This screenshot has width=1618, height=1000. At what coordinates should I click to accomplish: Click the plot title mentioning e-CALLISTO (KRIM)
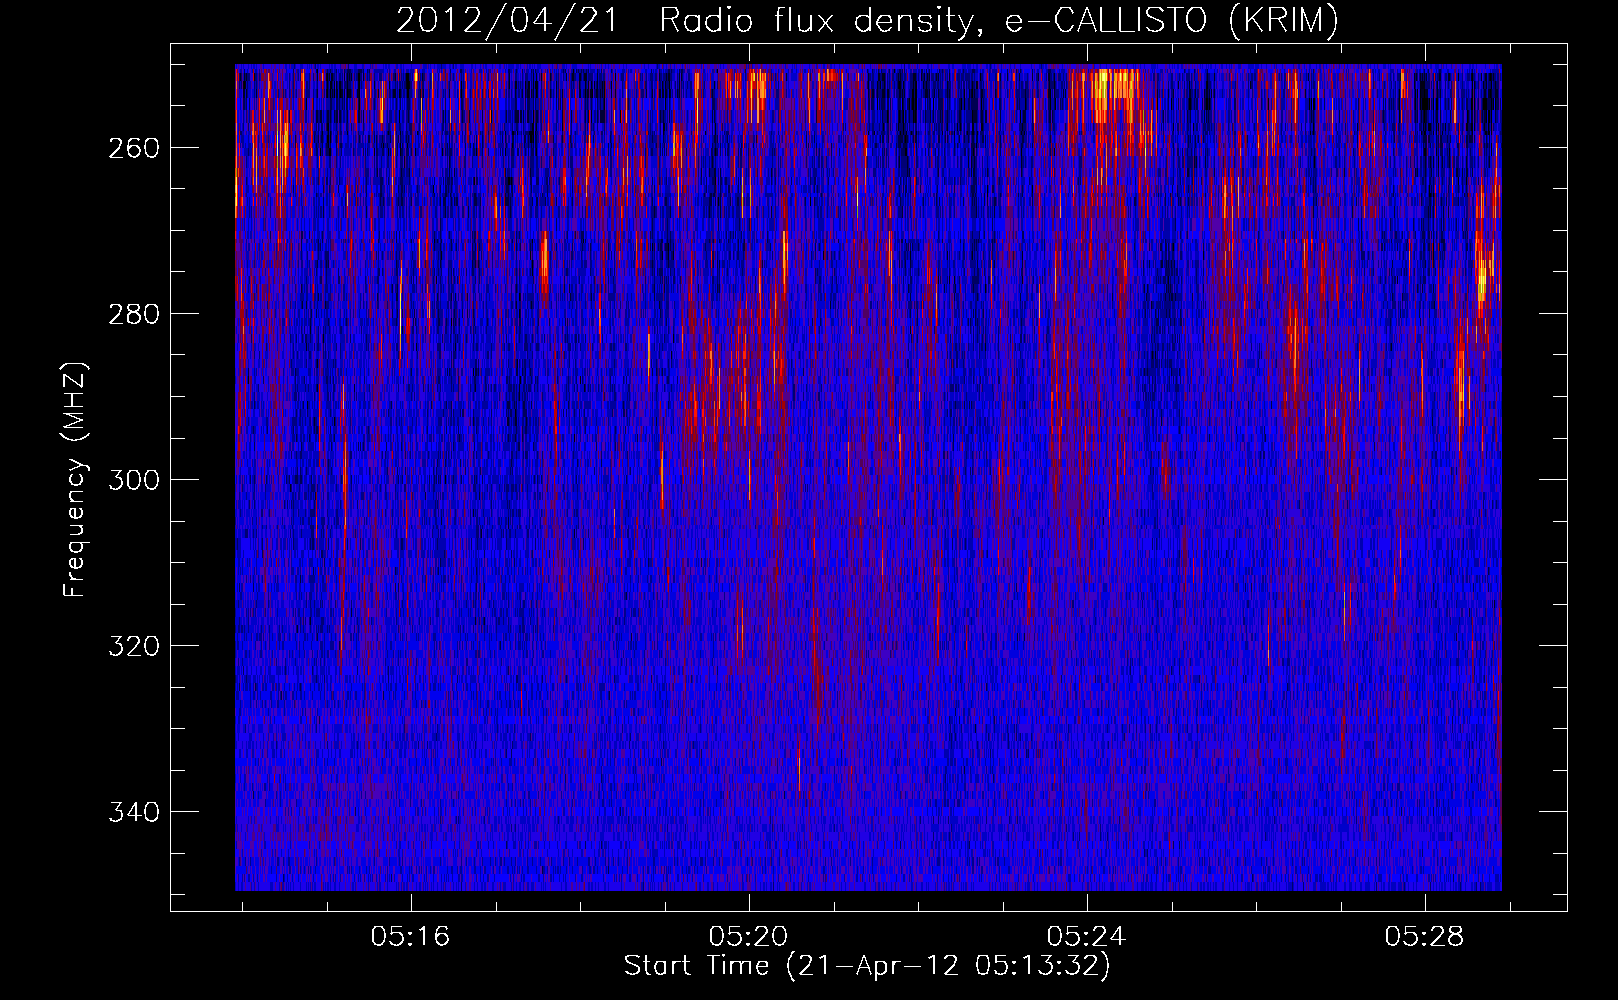click(867, 20)
